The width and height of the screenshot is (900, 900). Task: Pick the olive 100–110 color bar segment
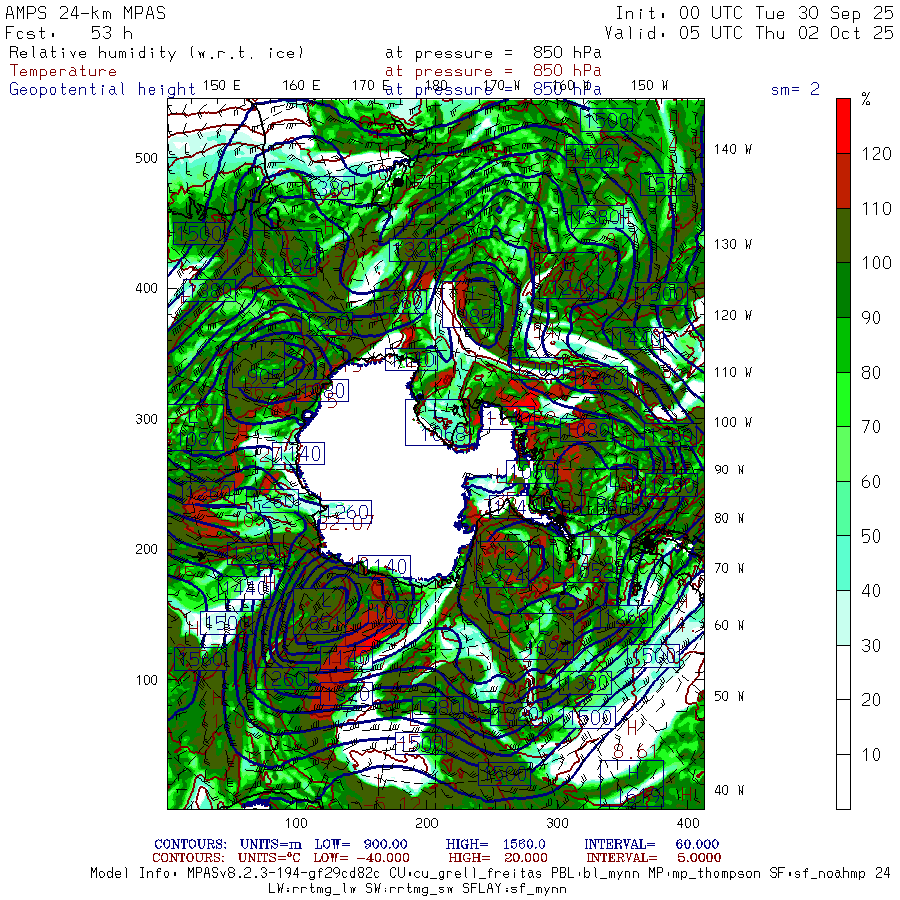843,235
